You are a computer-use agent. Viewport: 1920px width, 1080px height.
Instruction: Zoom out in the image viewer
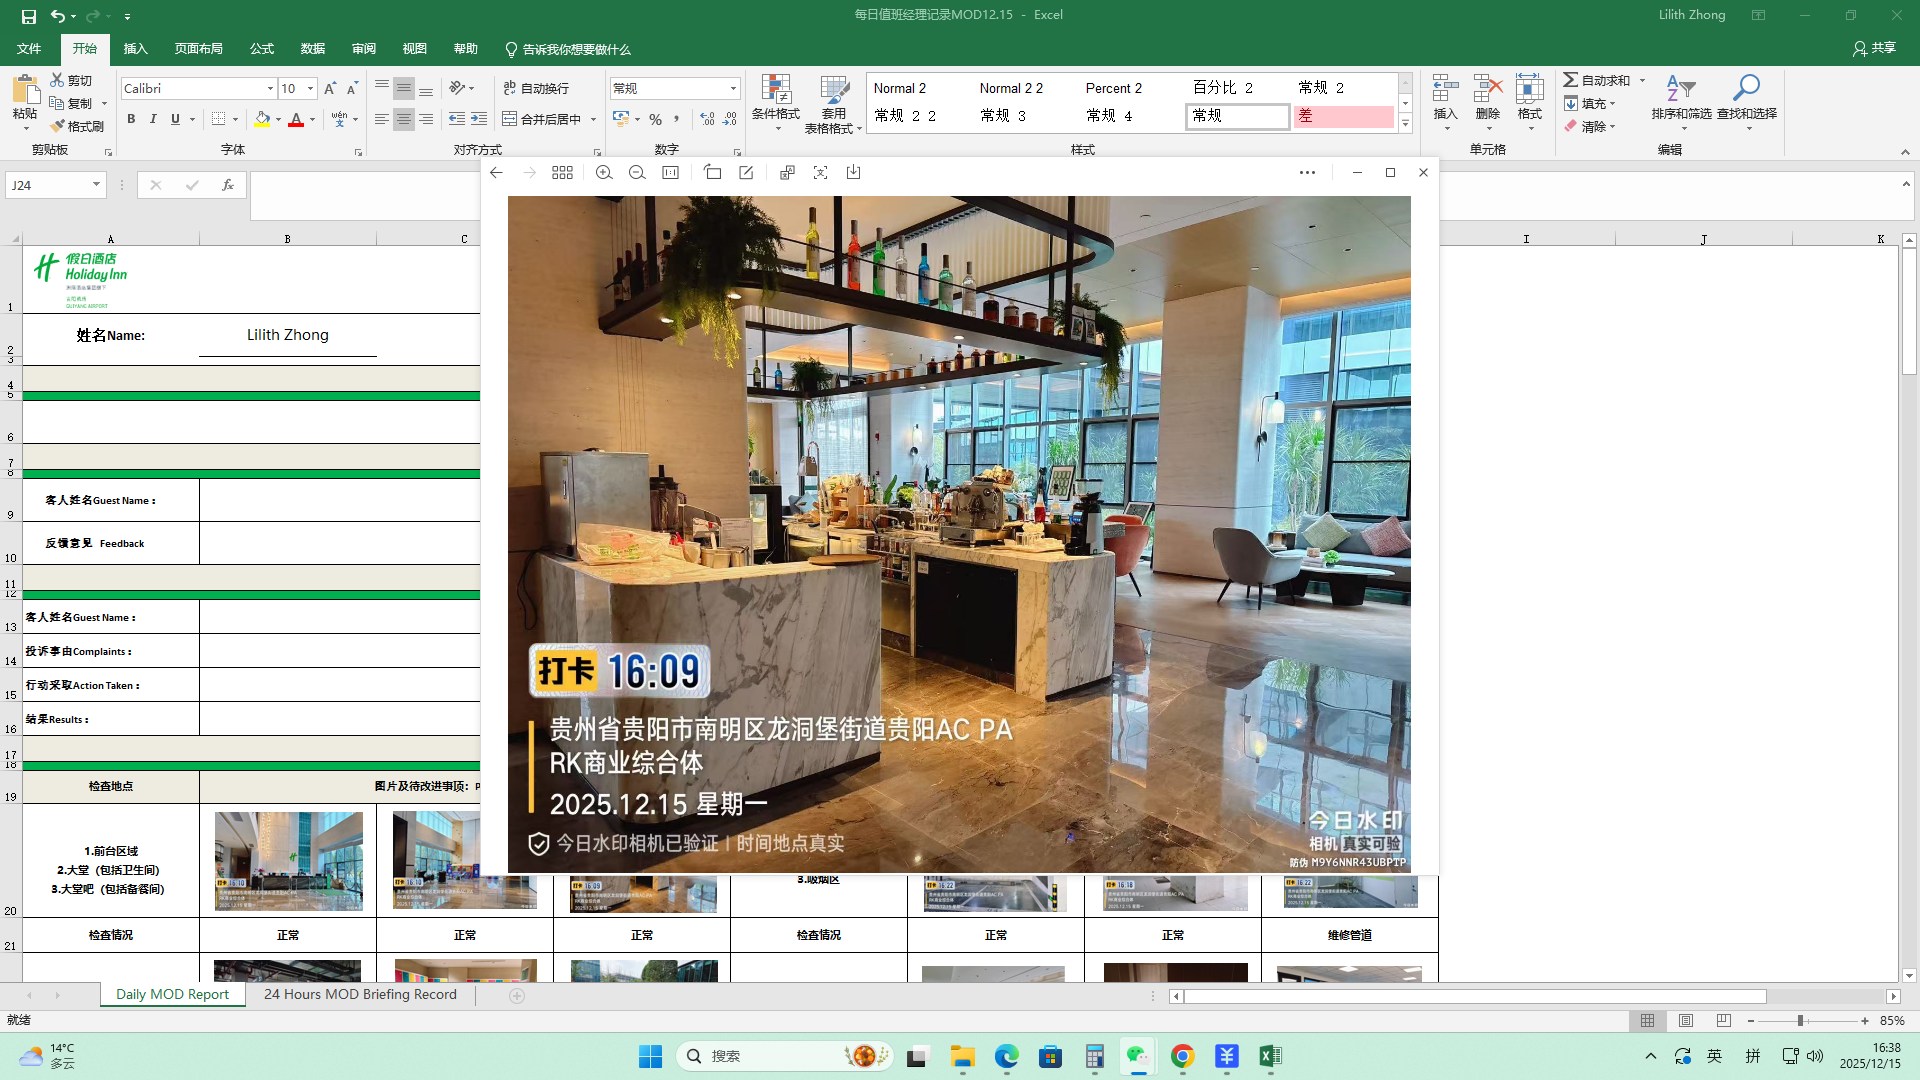coord(637,173)
